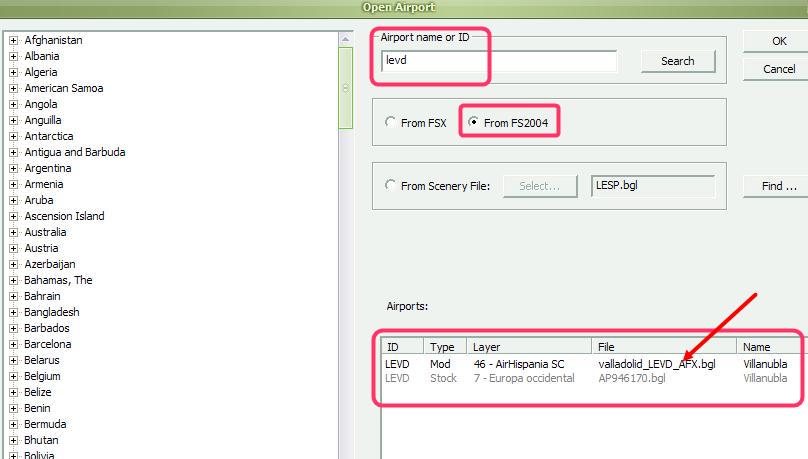Sort by the File column header

(x=663, y=347)
